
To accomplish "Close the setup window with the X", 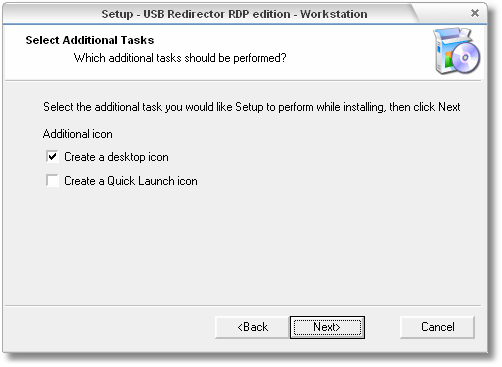I will pos(475,13).
